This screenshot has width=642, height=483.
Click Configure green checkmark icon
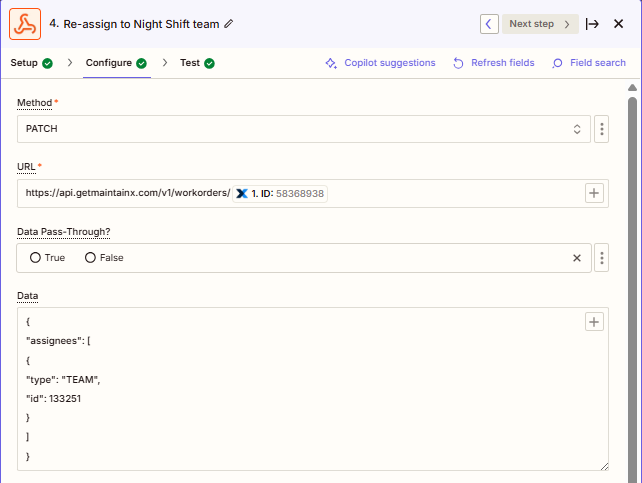[x=141, y=63]
